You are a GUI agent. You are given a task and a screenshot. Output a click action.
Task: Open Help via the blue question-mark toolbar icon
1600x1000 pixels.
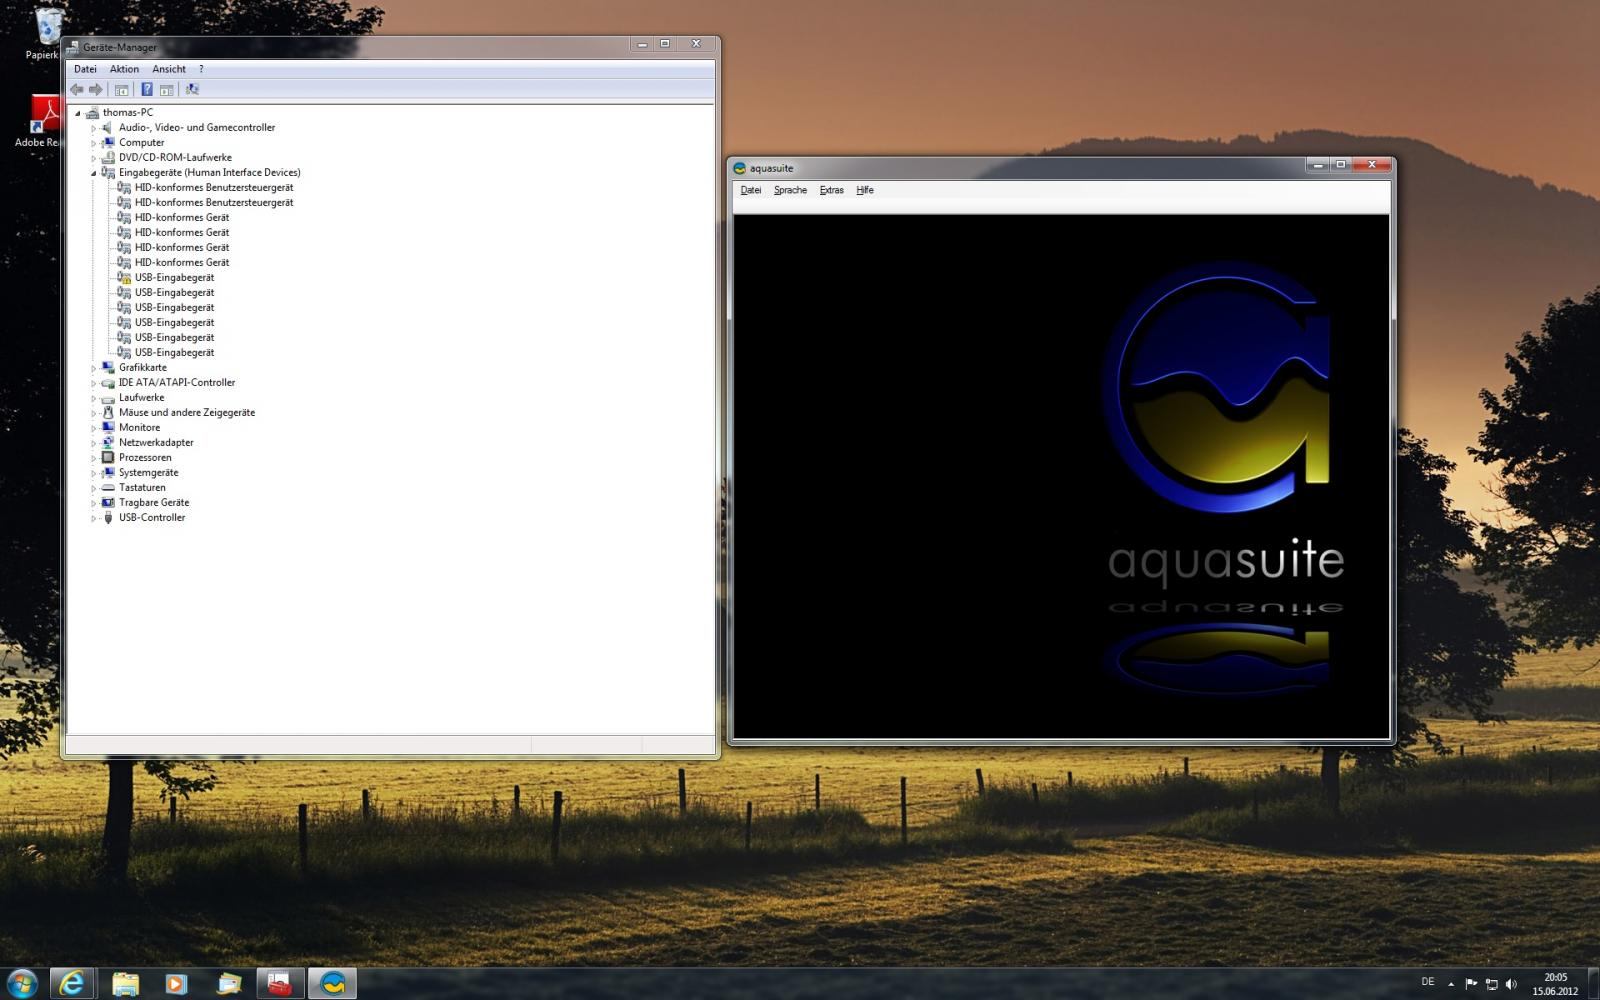[147, 90]
